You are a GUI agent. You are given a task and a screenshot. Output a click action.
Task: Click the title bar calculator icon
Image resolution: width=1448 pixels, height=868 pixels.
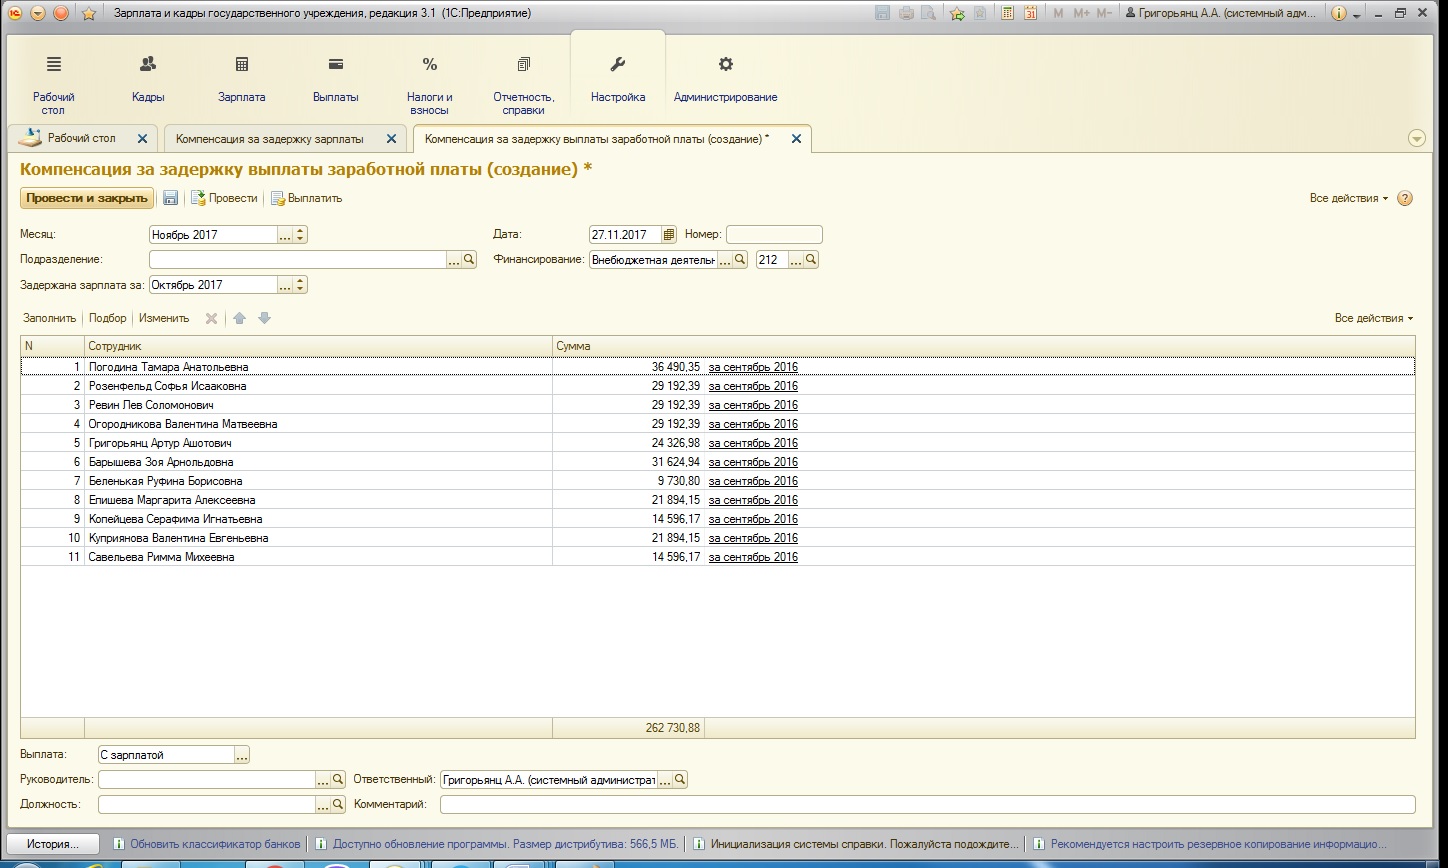1007,13
